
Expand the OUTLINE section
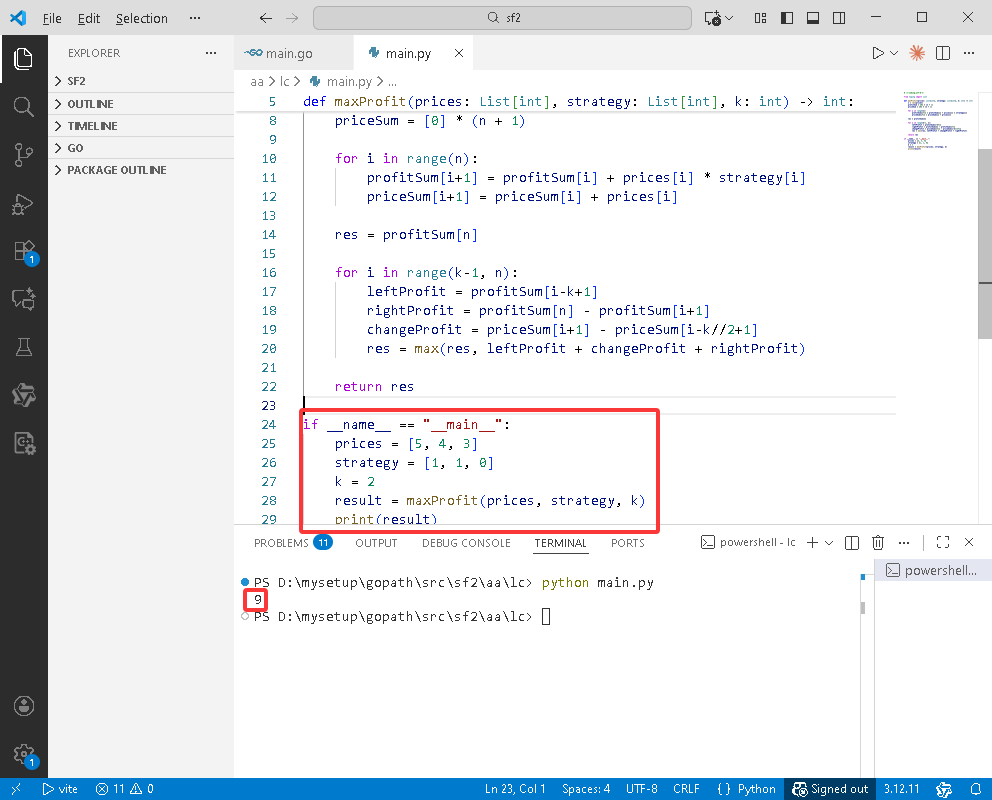click(x=141, y=104)
